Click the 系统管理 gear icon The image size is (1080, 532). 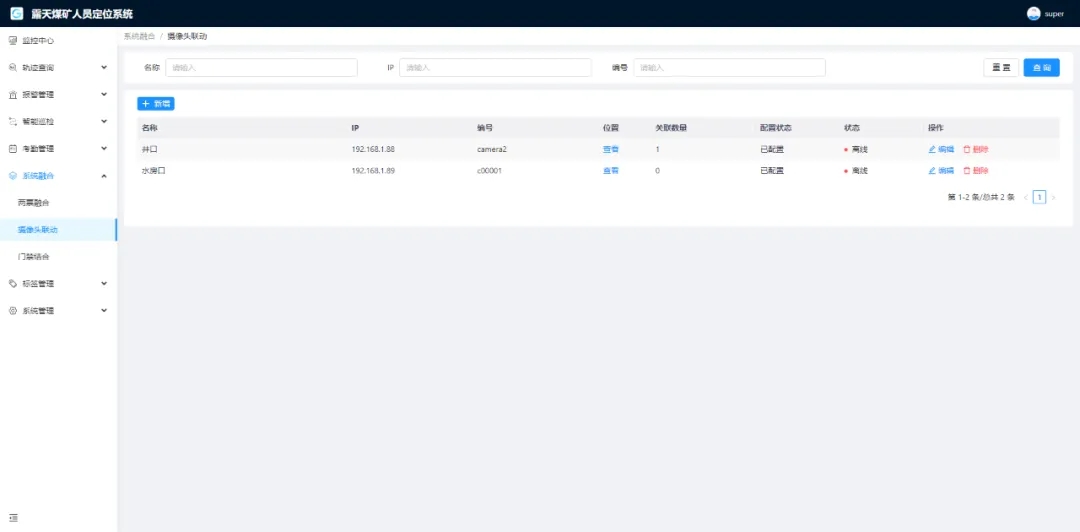click(x=12, y=311)
